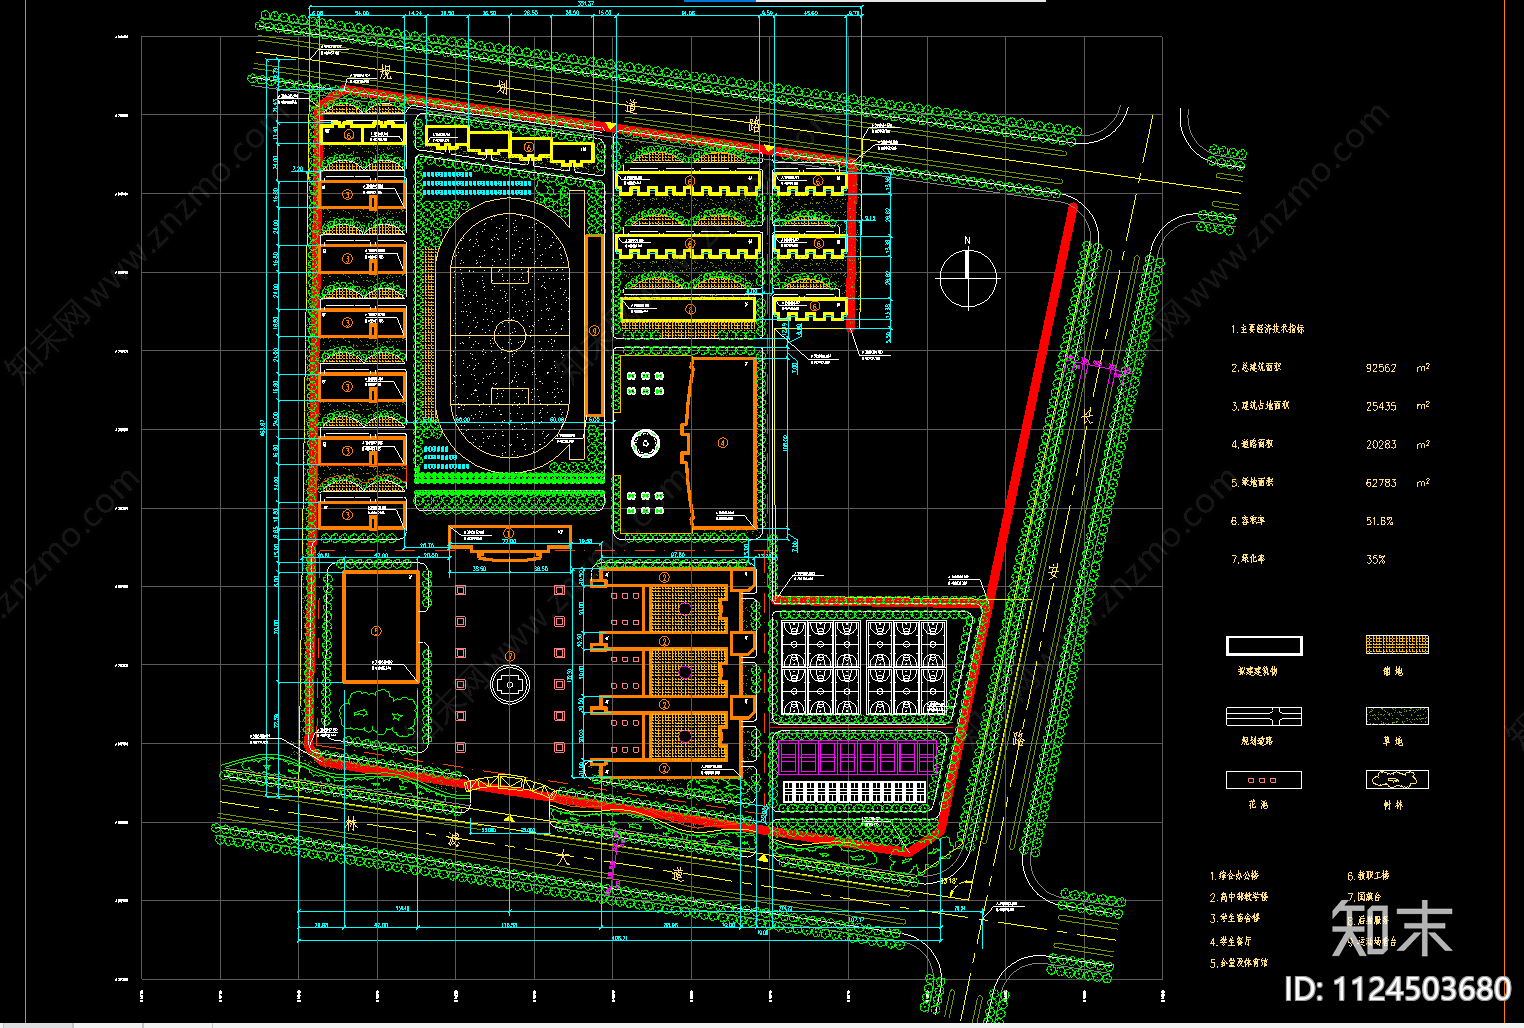Select the road area value 20283
This screenshot has height=1028, width=1524.
1381,445
